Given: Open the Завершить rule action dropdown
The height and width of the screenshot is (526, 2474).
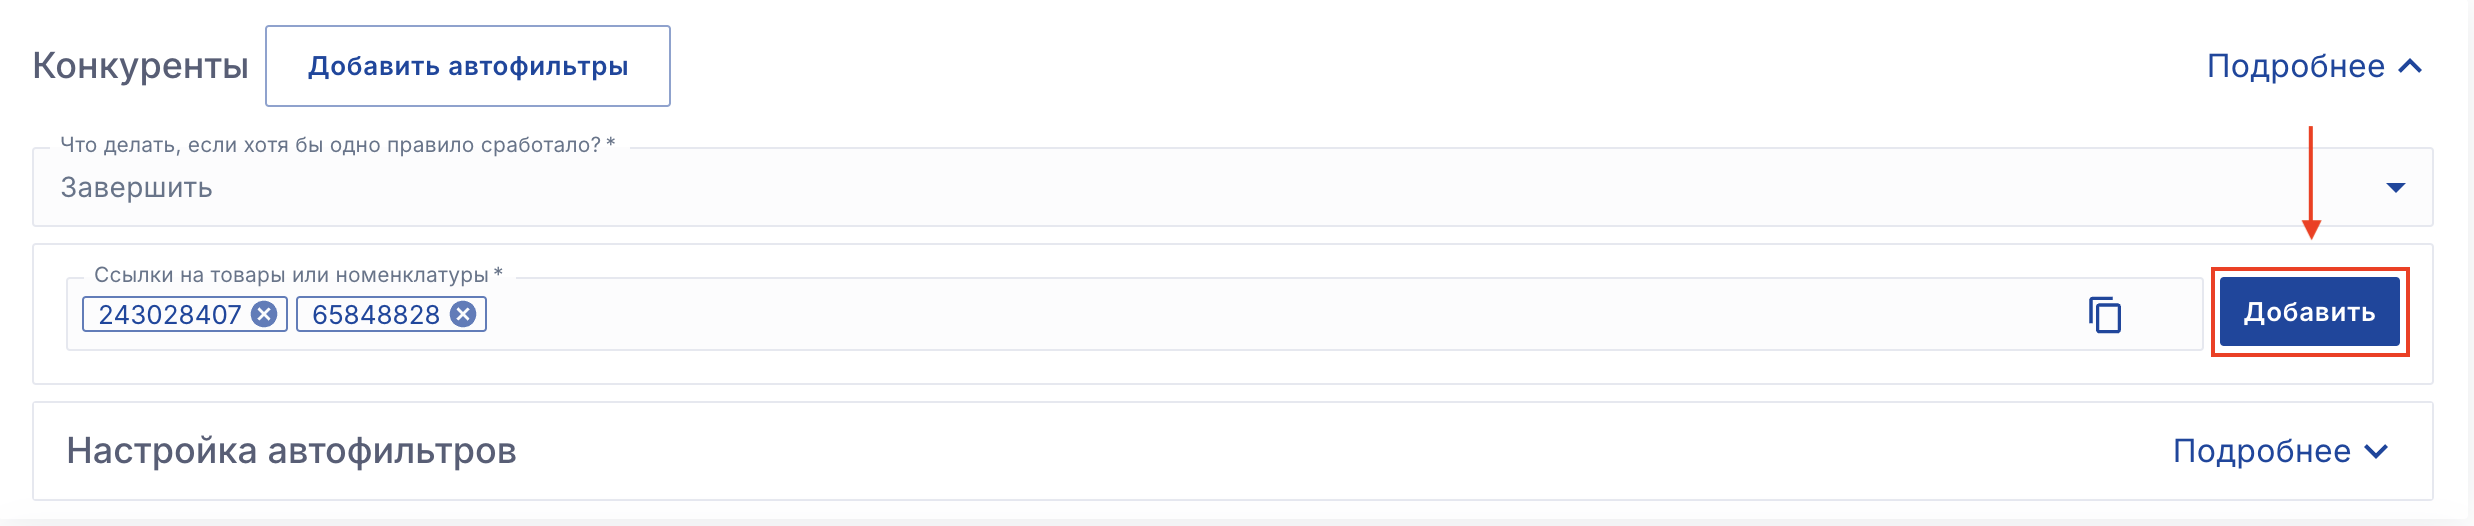Looking at the screenshot, I should pos(1200,188).
